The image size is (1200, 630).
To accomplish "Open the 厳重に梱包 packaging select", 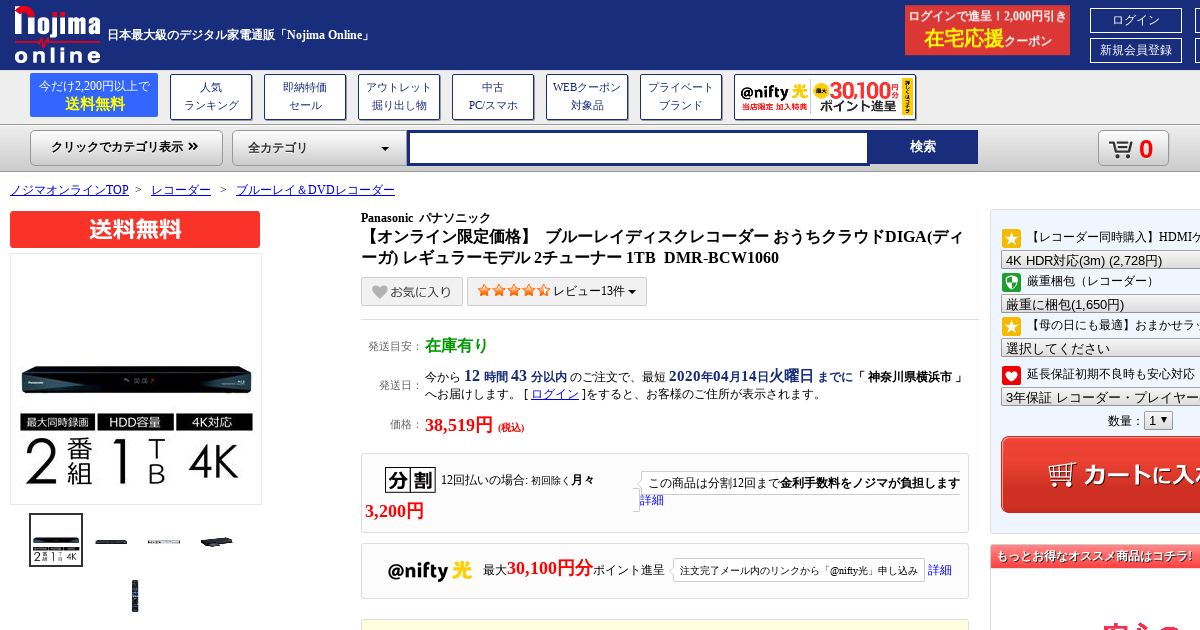I will click(x=1100, y=304).
